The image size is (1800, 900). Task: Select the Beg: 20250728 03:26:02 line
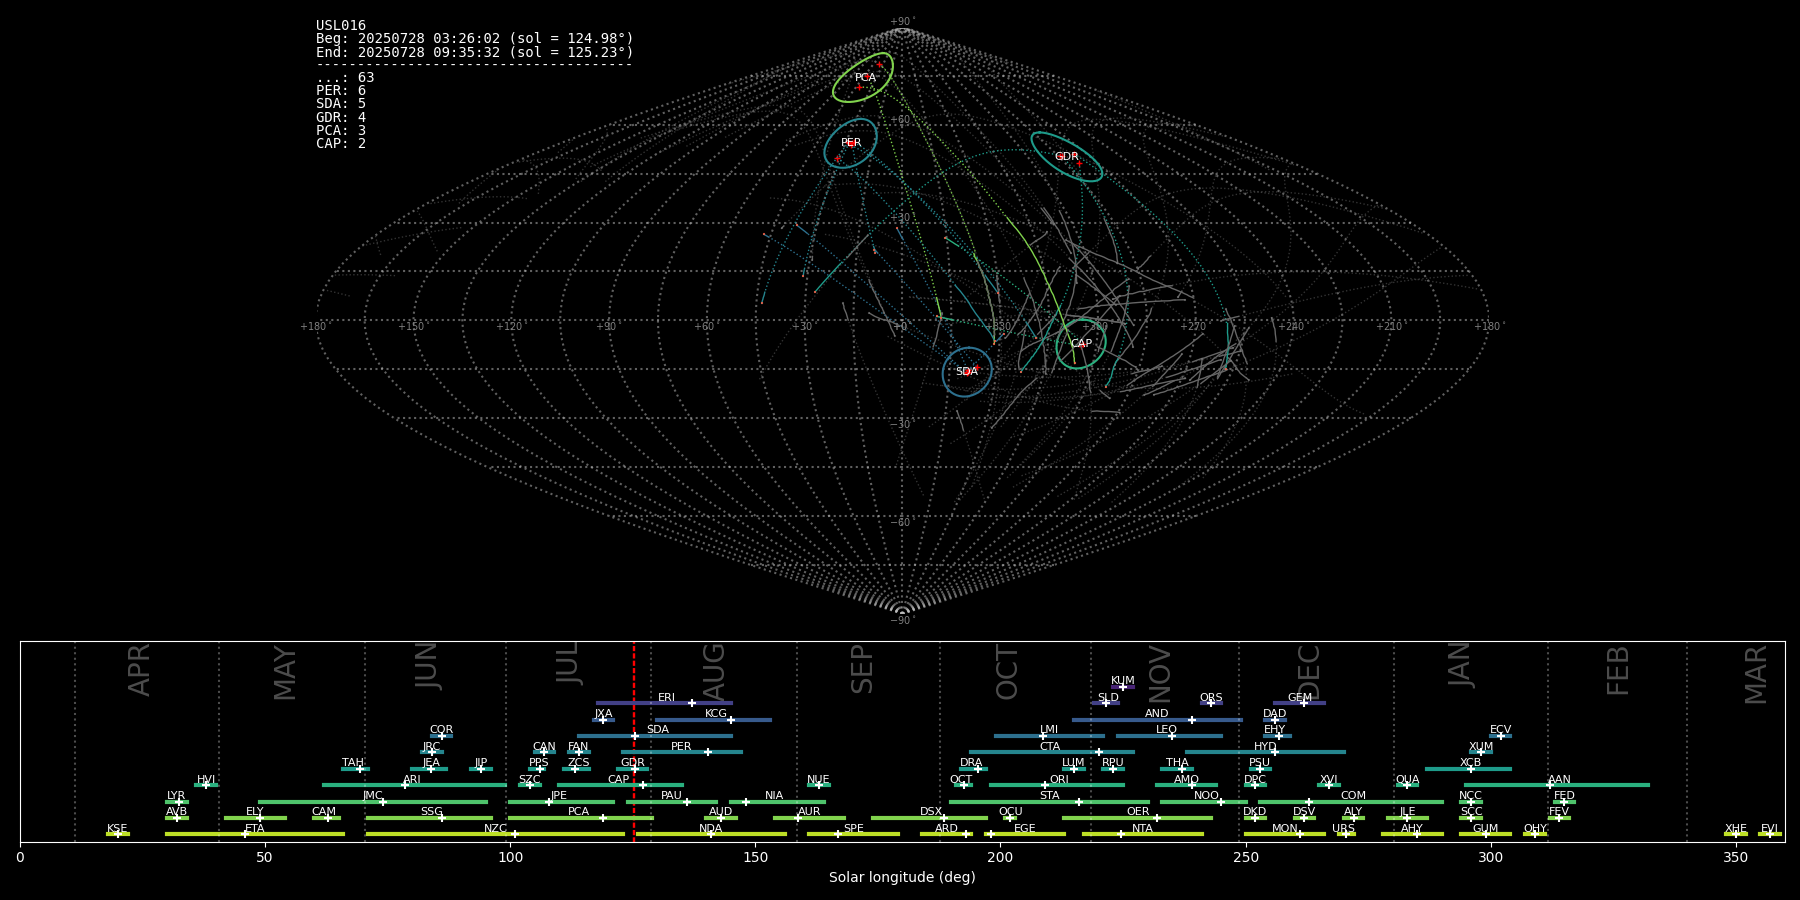coord(475,39)
